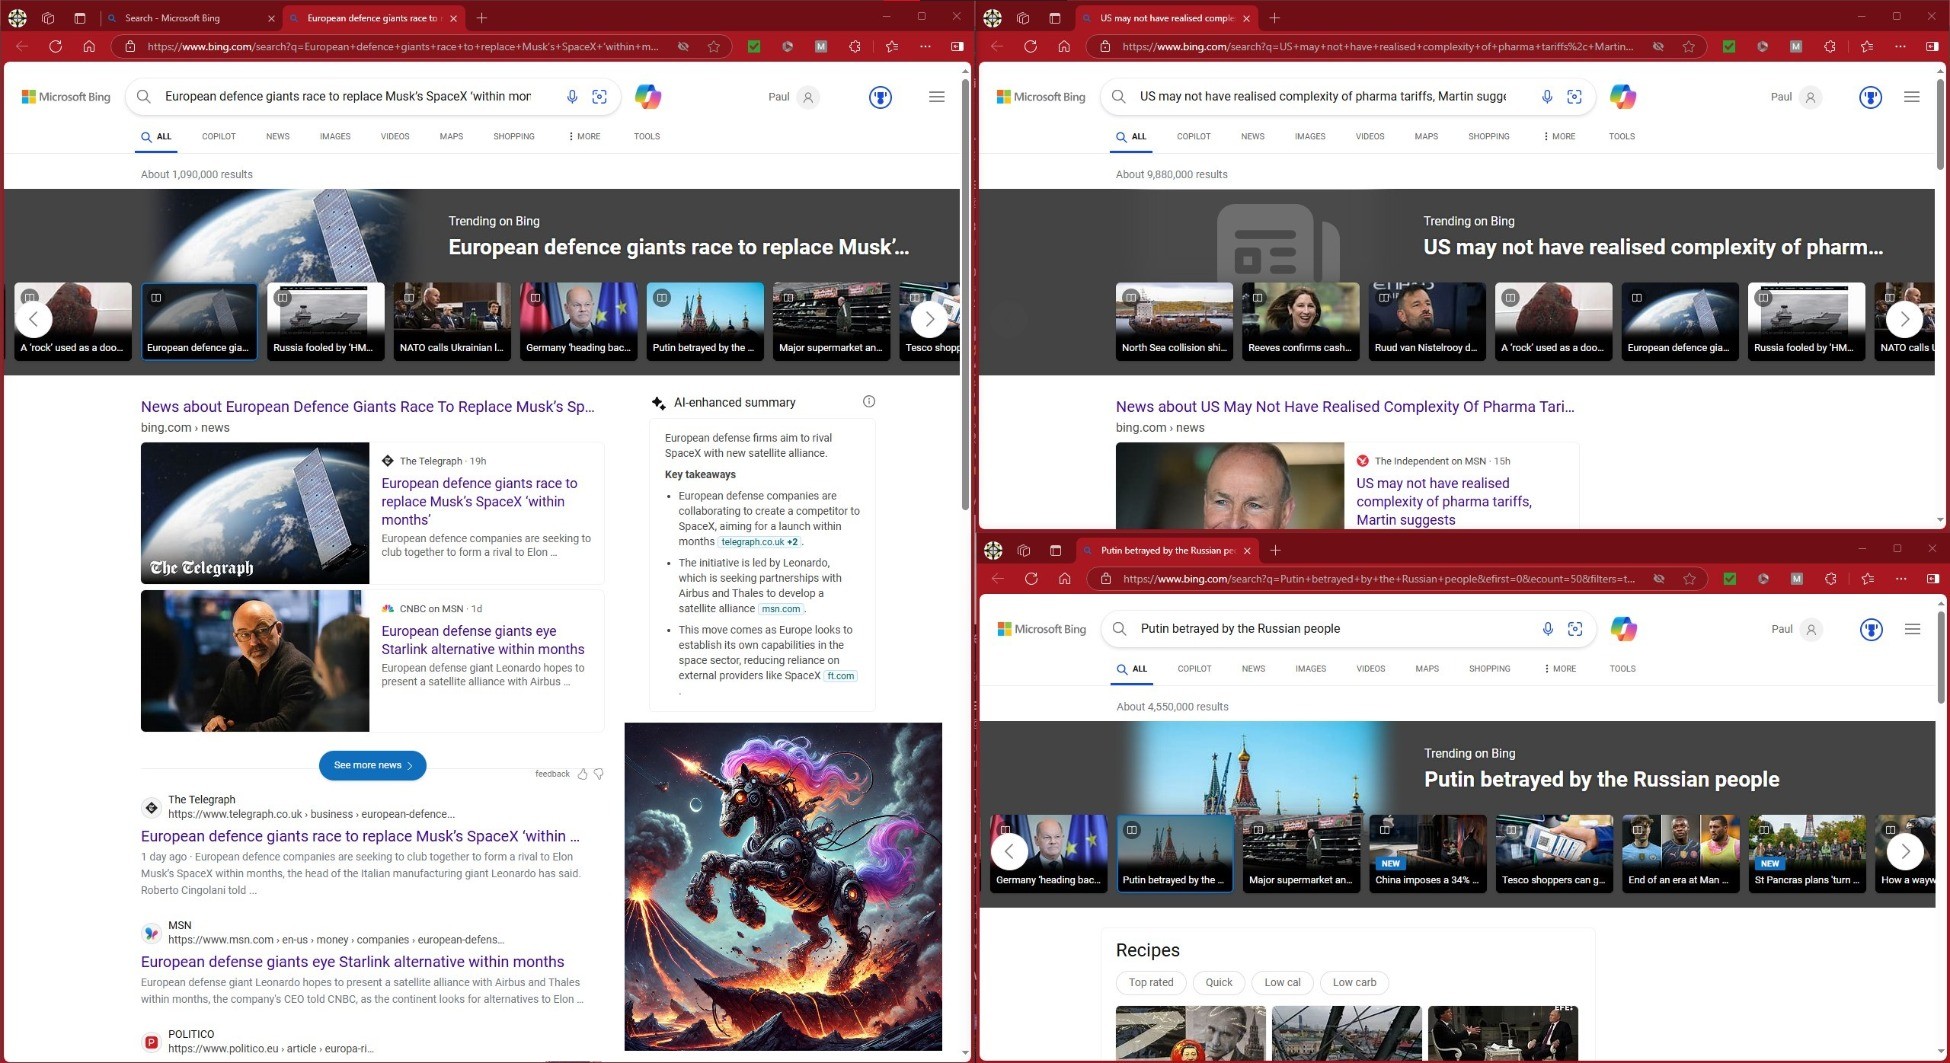Screen dimensions: 1950x1063
Task: Click microphone in US pharma tariffs search box
Action: coord(1547,97)
